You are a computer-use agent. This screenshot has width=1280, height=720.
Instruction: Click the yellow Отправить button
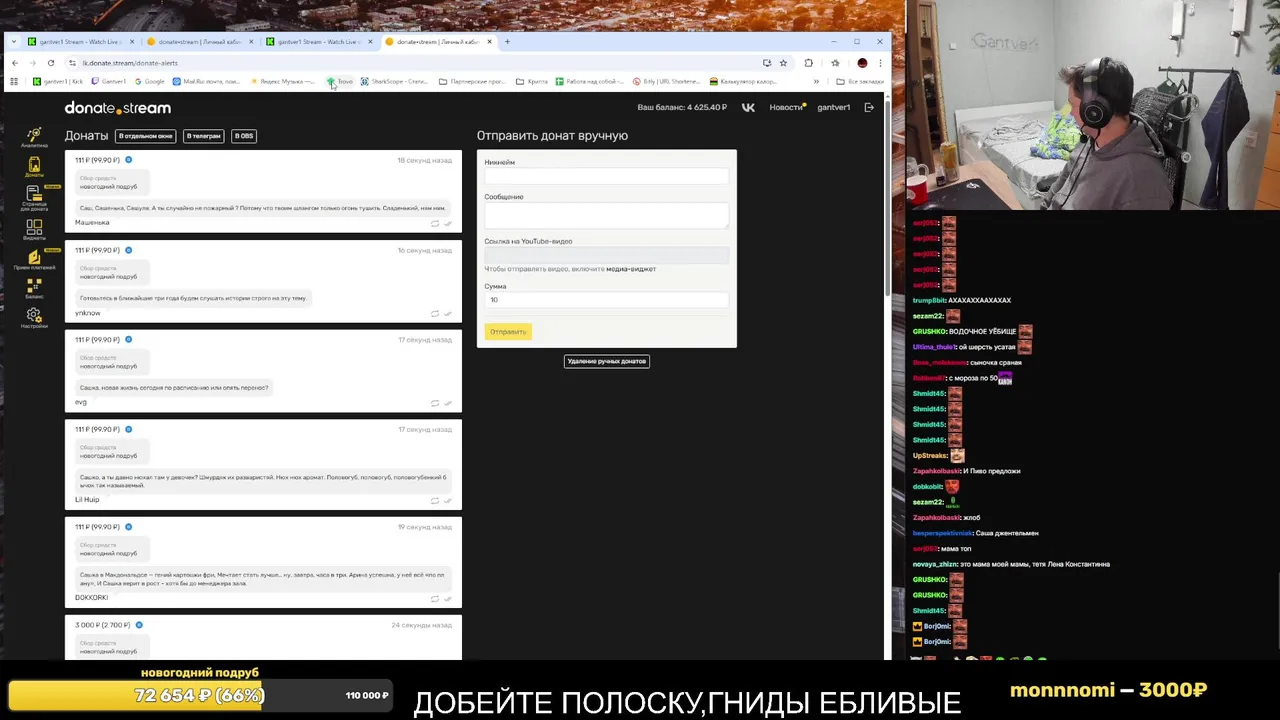508,332
